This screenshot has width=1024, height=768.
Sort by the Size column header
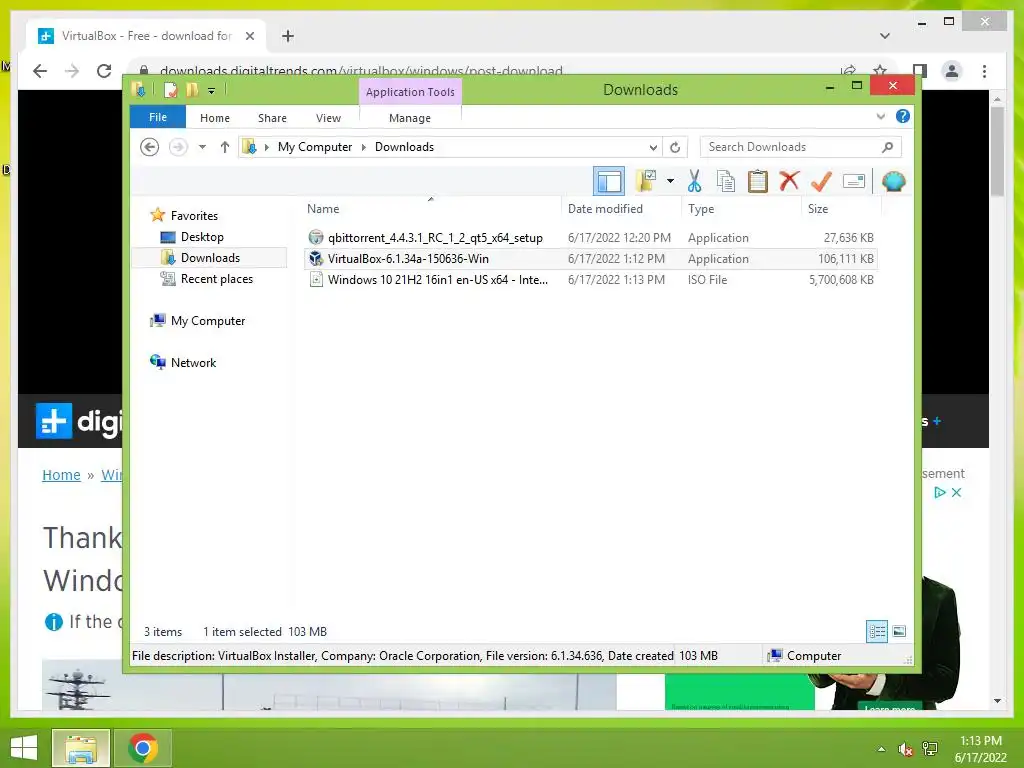pyautogui.click(x=818, y=209)
